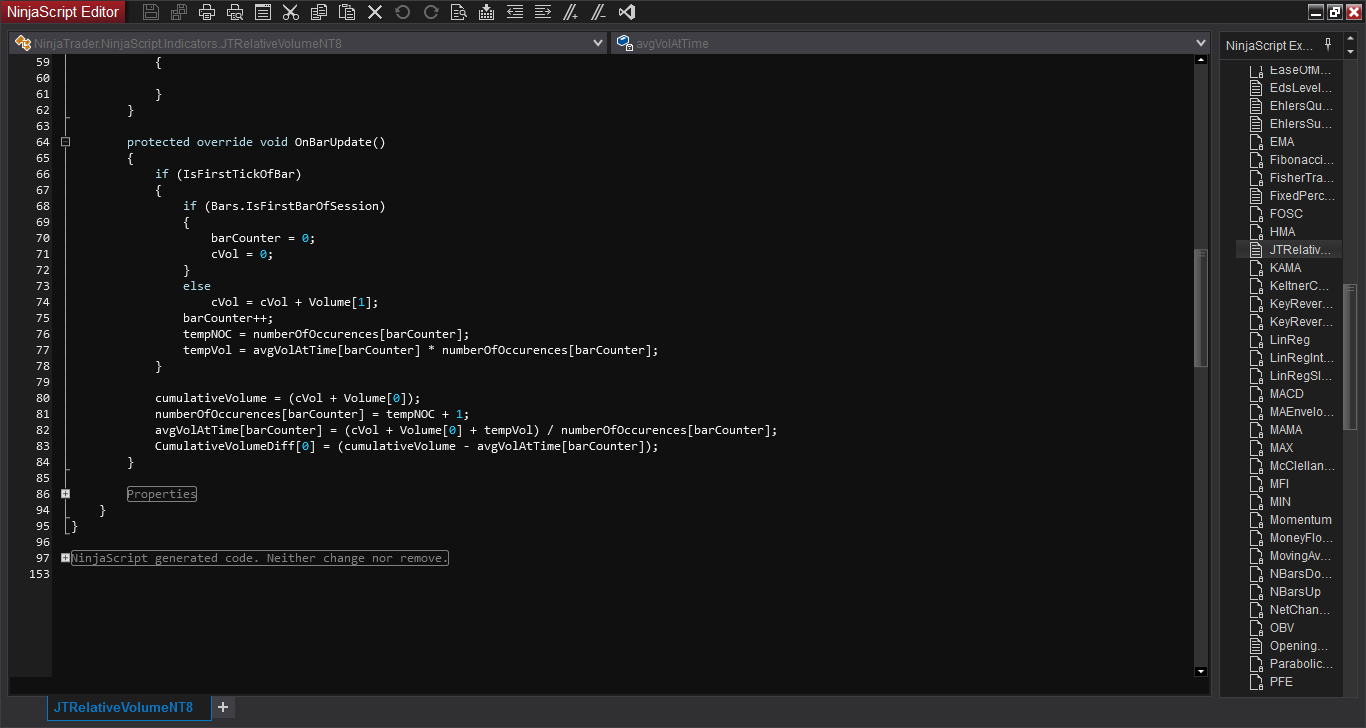Click the editor scrollbar up arrow

coord(1201,60)
